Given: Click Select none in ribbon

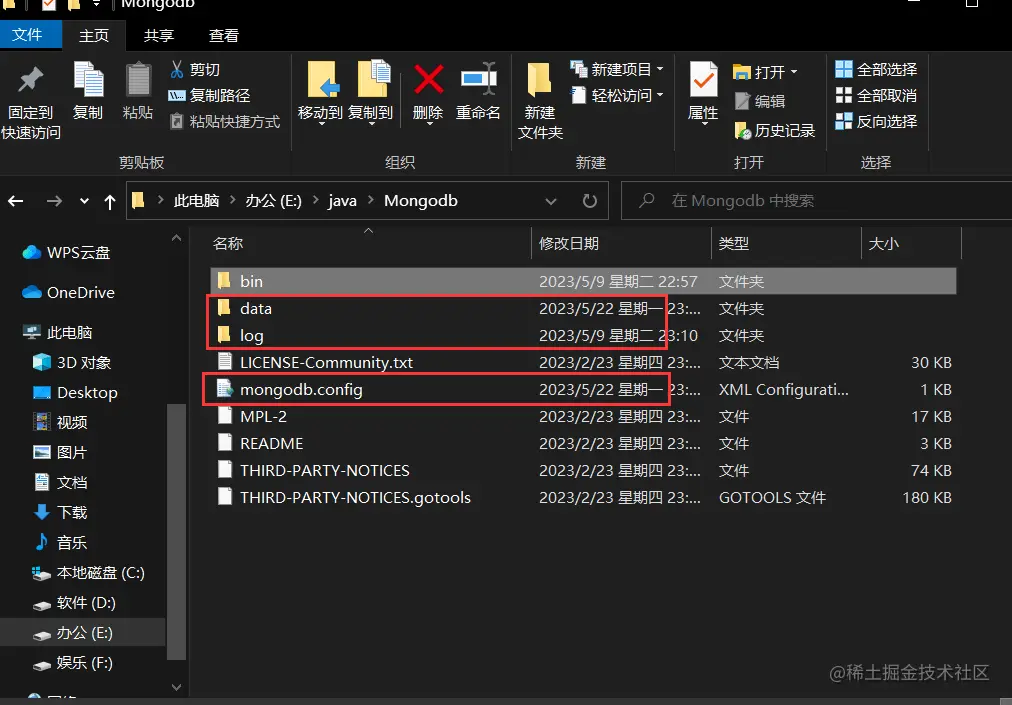Looking at the screenshot, I should [876, 96].
